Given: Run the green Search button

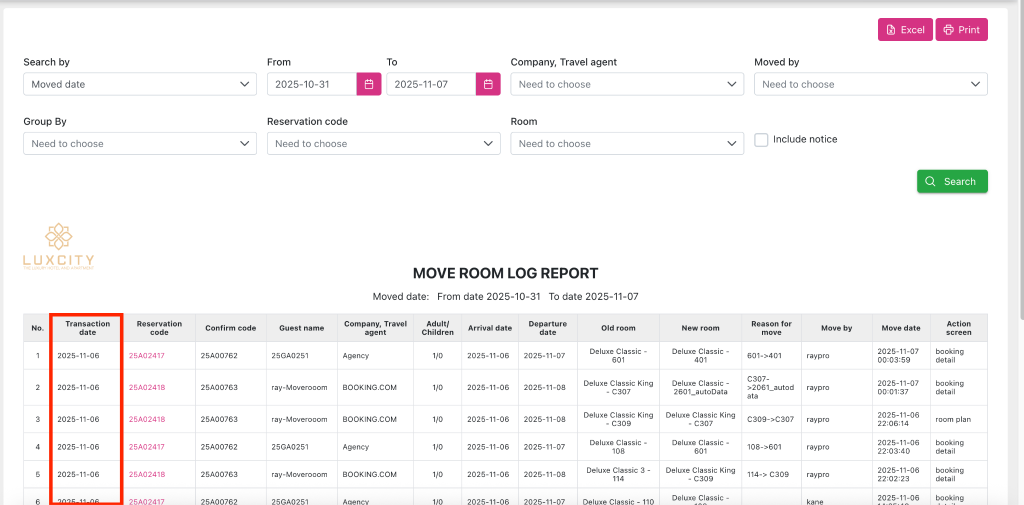Looking at the screenshot, I should coord(952,181).
